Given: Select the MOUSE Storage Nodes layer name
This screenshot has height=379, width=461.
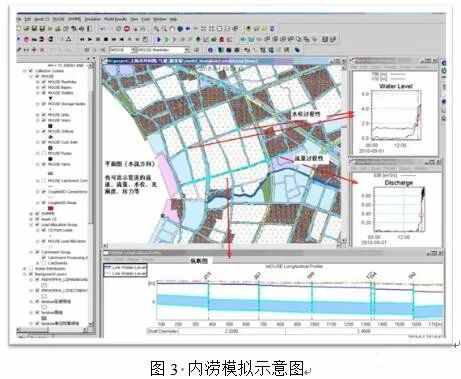Looking at the screenshot, I should click(x=67, y=104).
